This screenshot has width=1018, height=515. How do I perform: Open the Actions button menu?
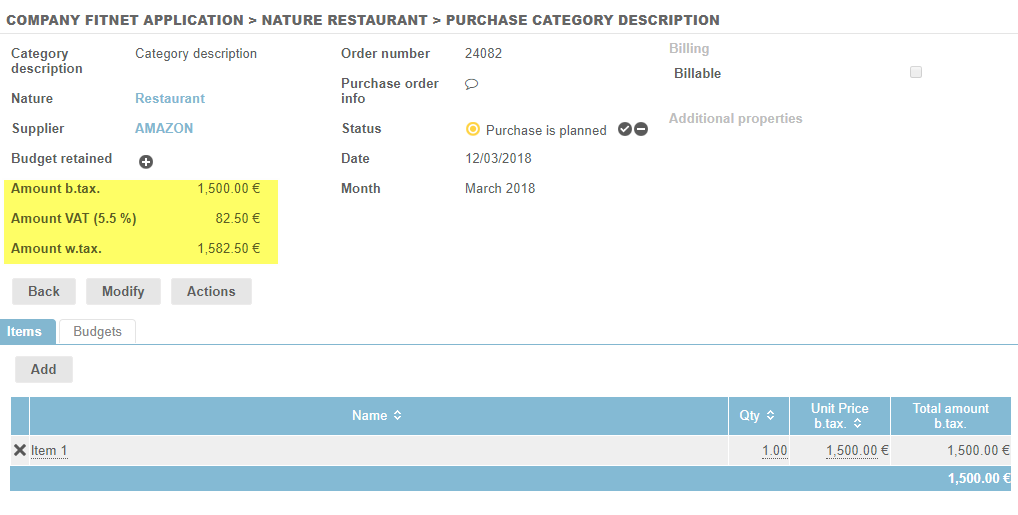pyautogui.click(x=211, y=291)
